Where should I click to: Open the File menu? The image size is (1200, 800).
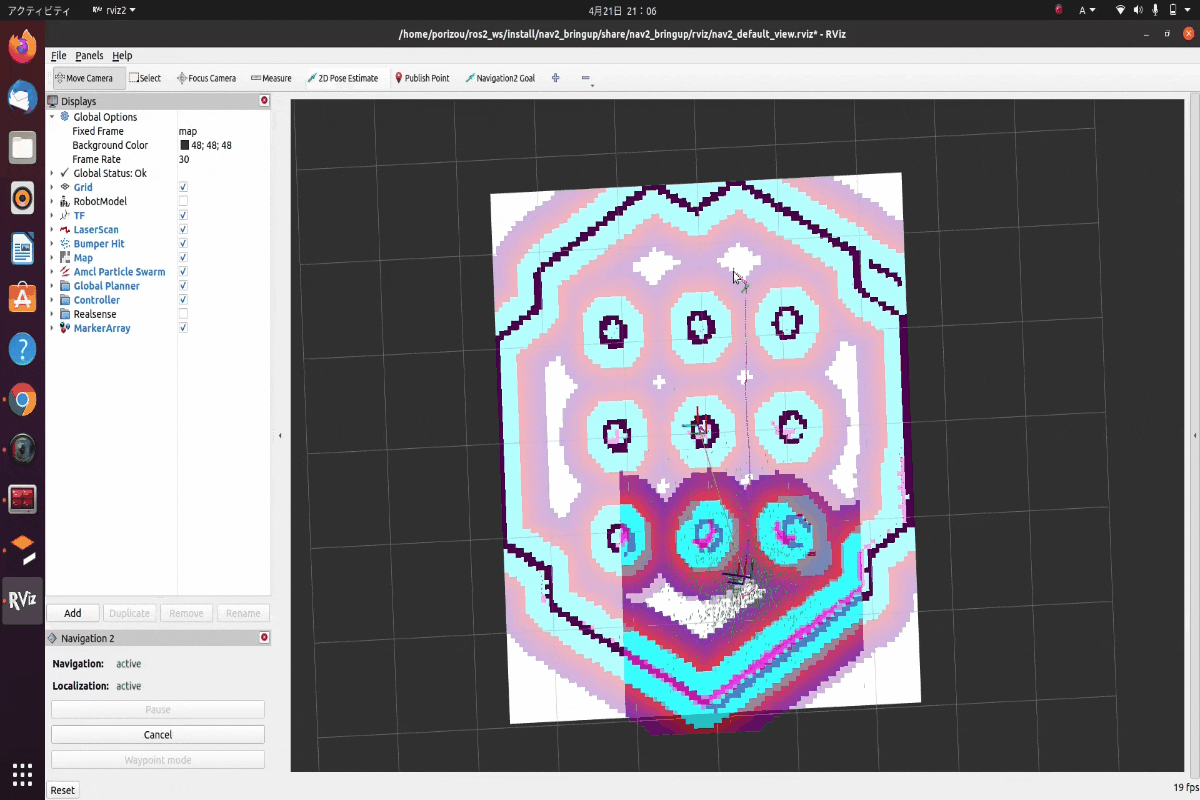point(58,55)
